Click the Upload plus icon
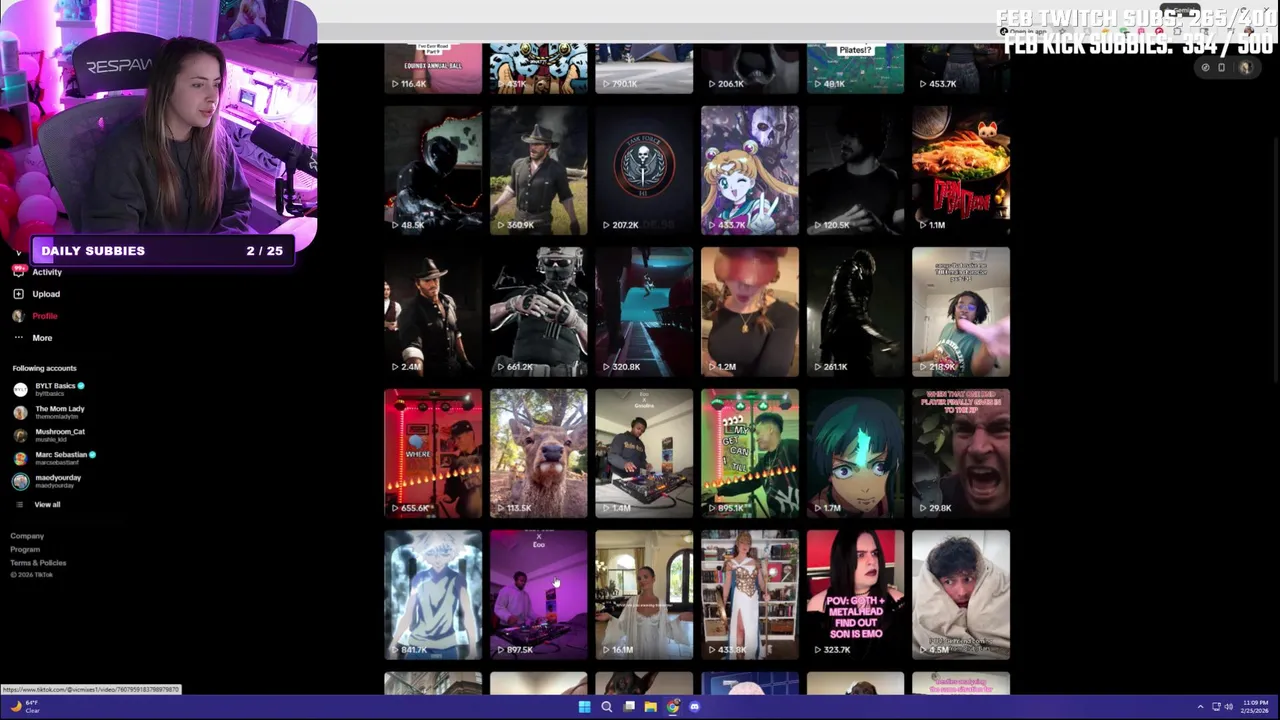This screenshot has height=720, width=1280. pos(18,294)
